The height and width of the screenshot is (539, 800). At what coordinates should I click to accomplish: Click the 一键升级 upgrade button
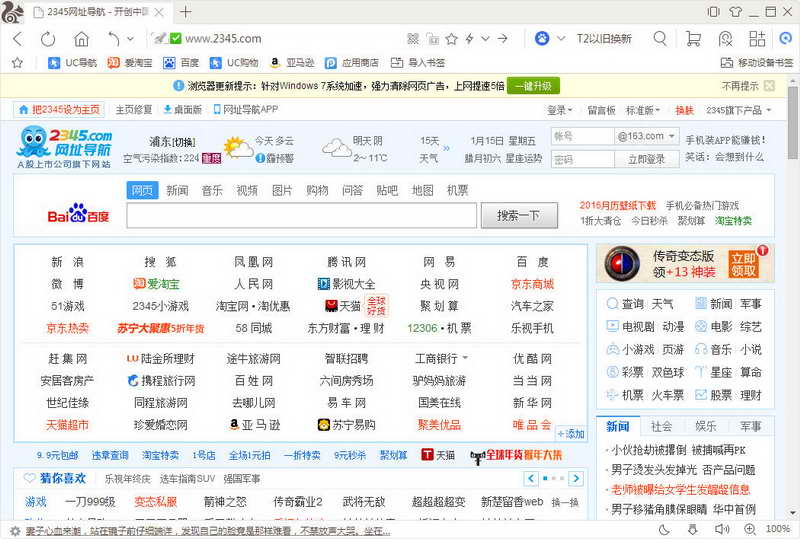point(533,86)
